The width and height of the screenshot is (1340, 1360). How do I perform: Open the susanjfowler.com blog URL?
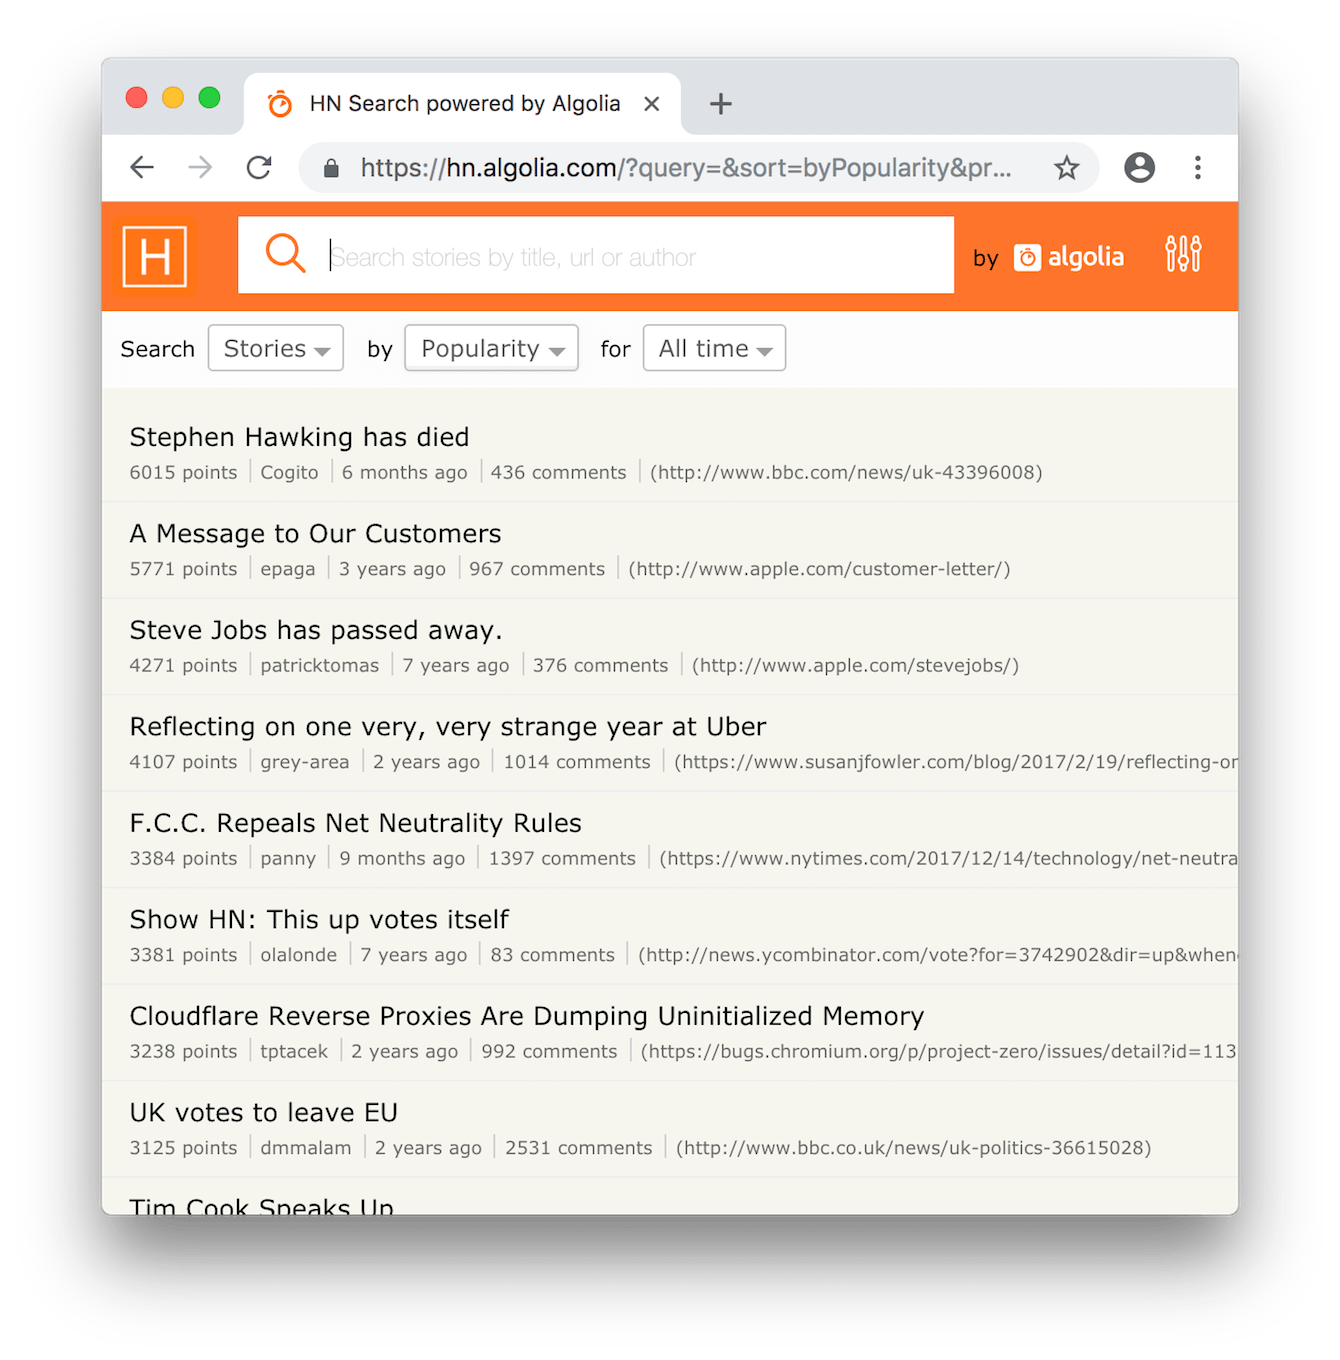[x=955, y=762]
